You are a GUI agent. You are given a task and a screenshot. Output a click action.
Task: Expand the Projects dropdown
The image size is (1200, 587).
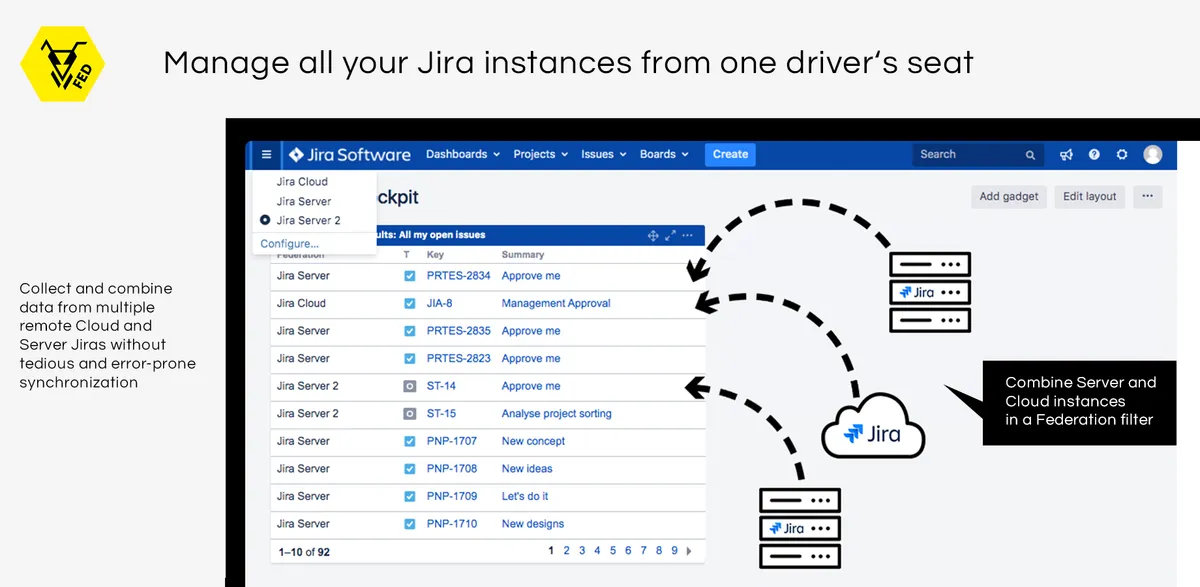click(x=540, y=154)
